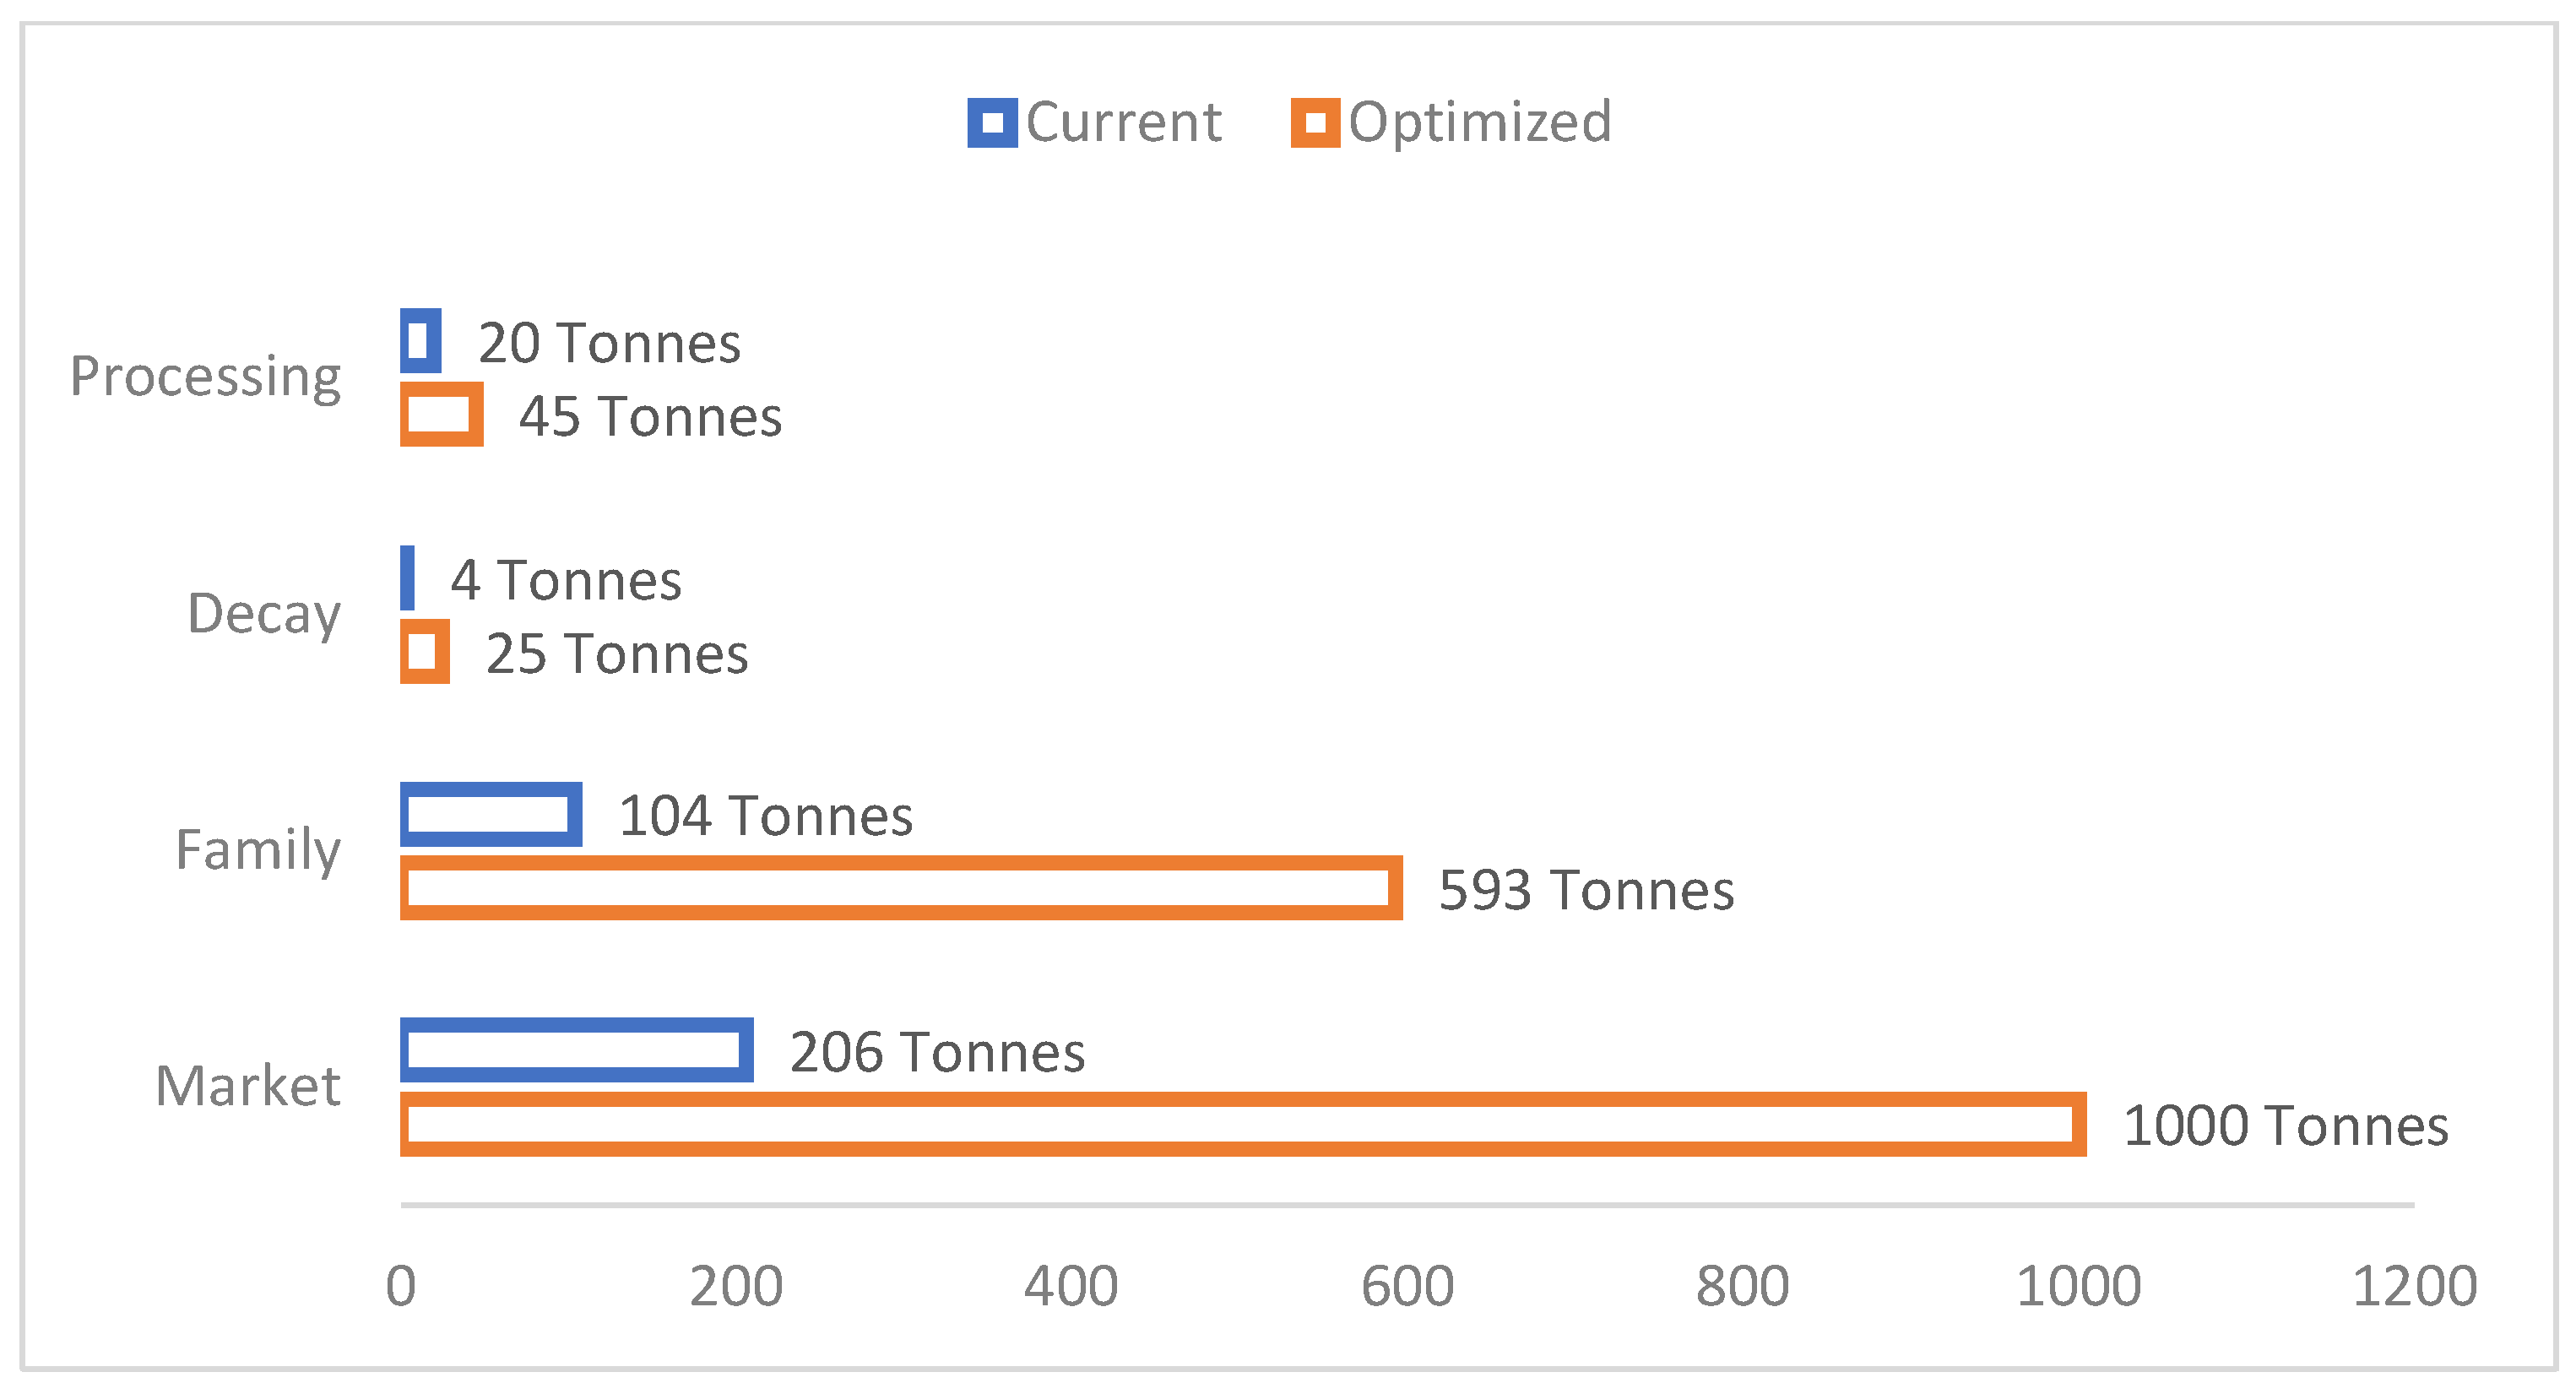
Task: Click the orange Family 593 Tonnes bar
Action: pos(900,888)
